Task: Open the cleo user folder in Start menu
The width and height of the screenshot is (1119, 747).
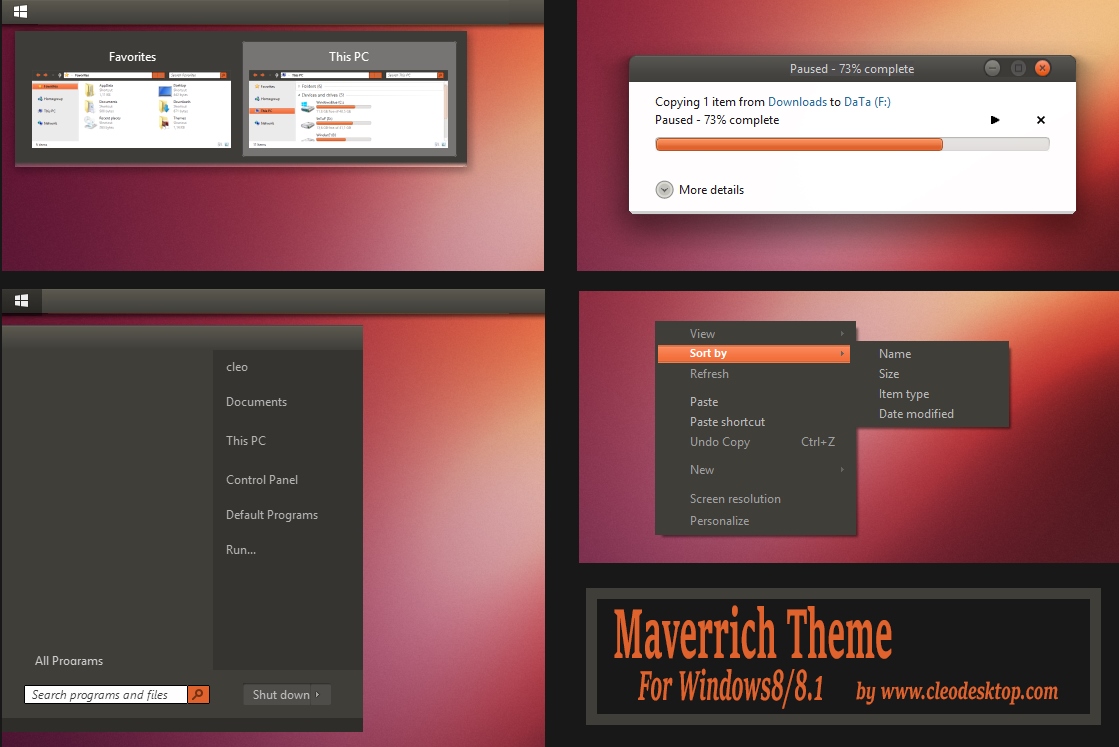Action: coord(237,367)
